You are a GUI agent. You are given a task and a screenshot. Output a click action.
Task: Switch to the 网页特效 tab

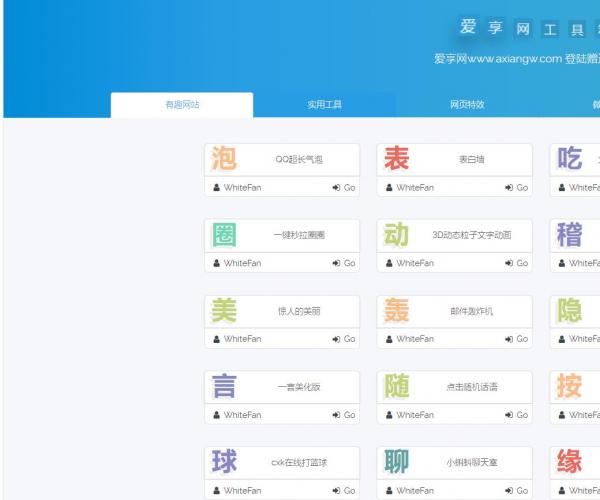467,104
